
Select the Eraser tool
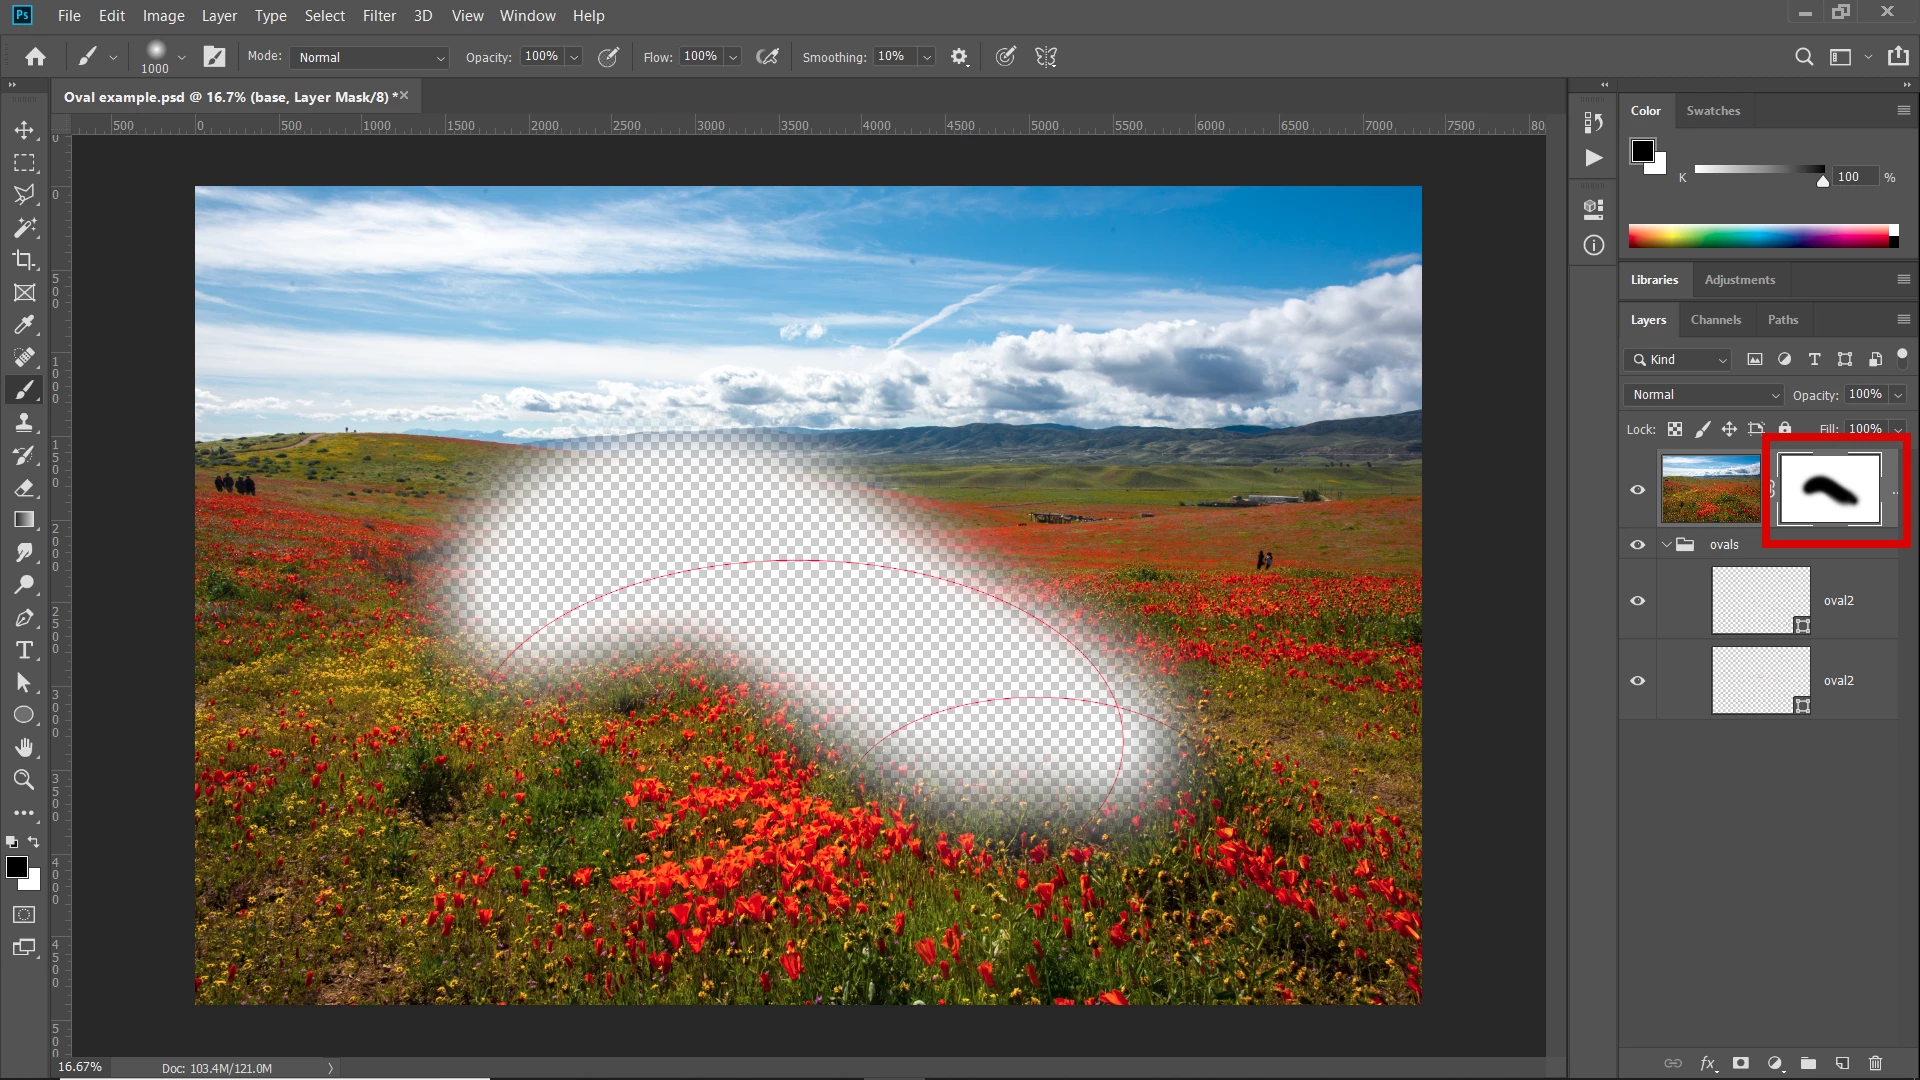[x=24, y=488]
